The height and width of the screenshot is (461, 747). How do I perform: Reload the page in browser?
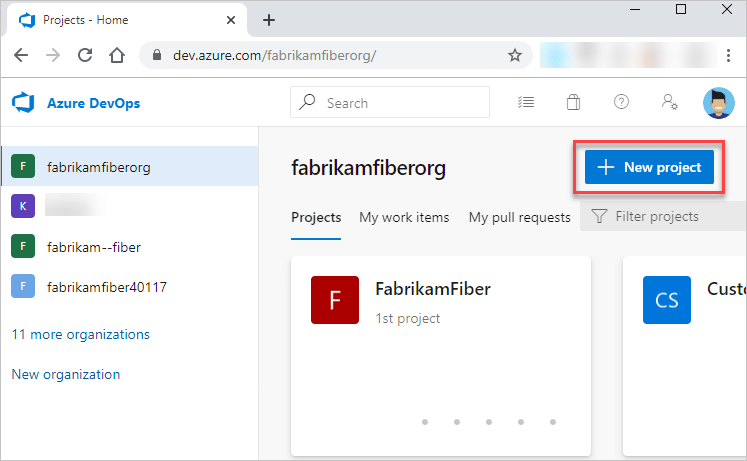click(x=85, y=55)
